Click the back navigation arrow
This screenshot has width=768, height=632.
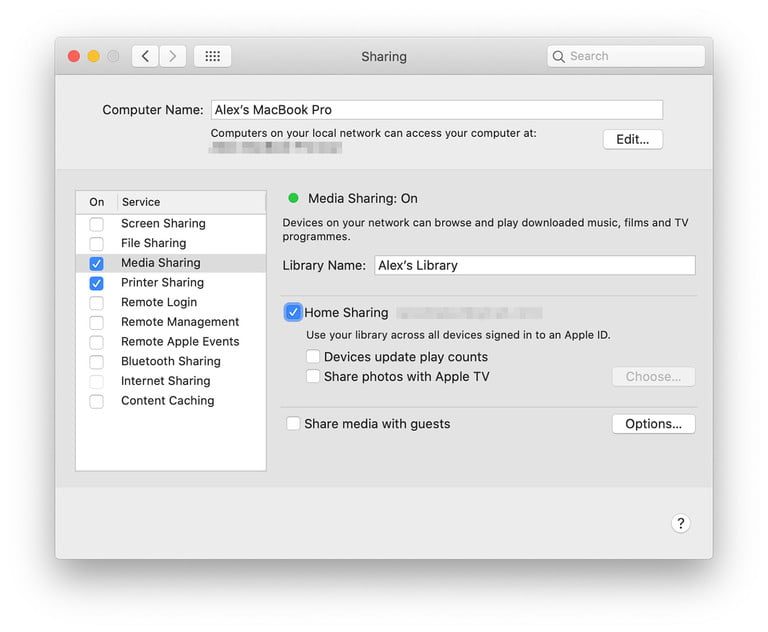[x=145, y=57]
